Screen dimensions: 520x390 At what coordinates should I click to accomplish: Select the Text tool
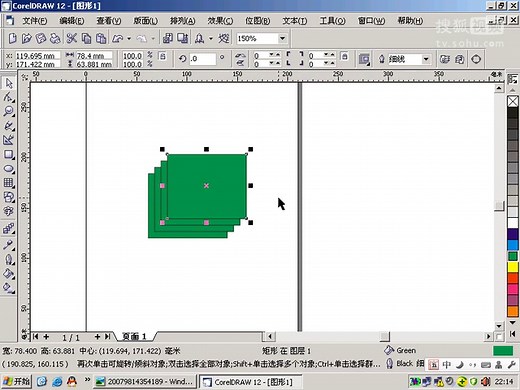(x=9, y=211)
